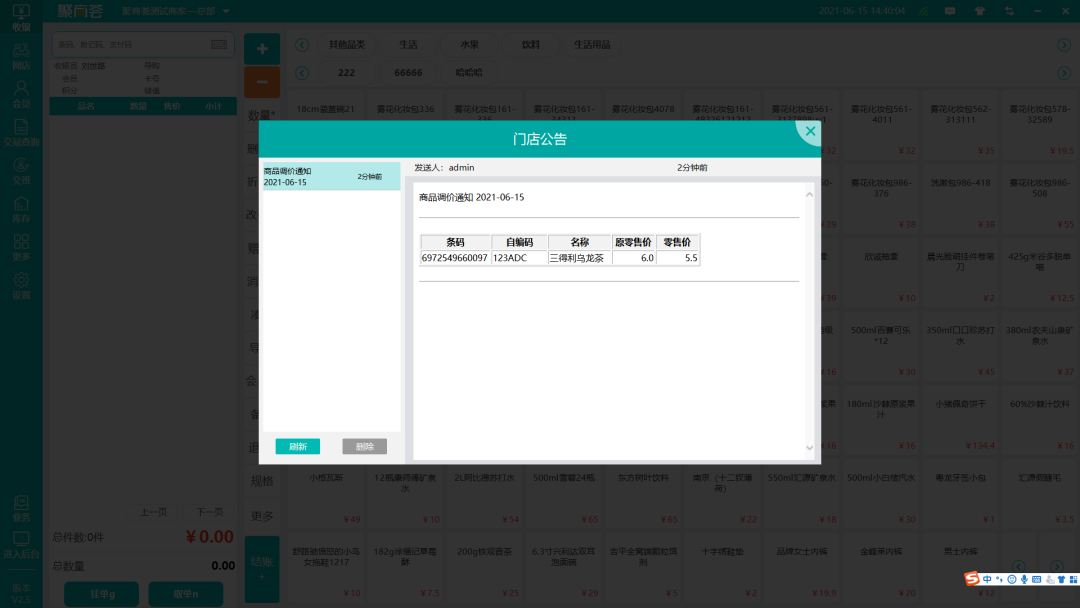
Task: Close the 门店公告 dialog
Action: click(x=810, y=131)
